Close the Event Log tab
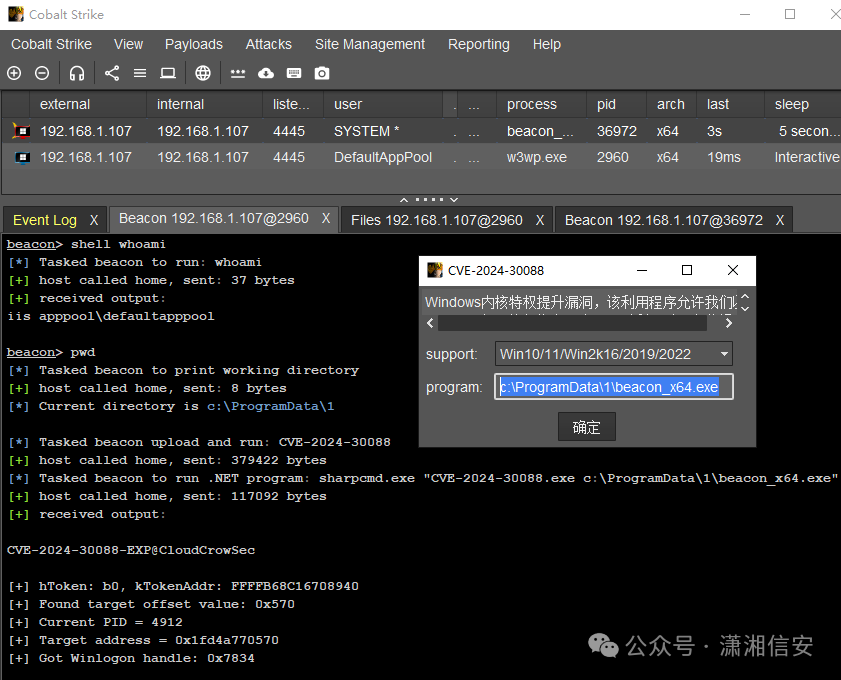The height and width of the screenshot is (680, 841). point(94,220)
